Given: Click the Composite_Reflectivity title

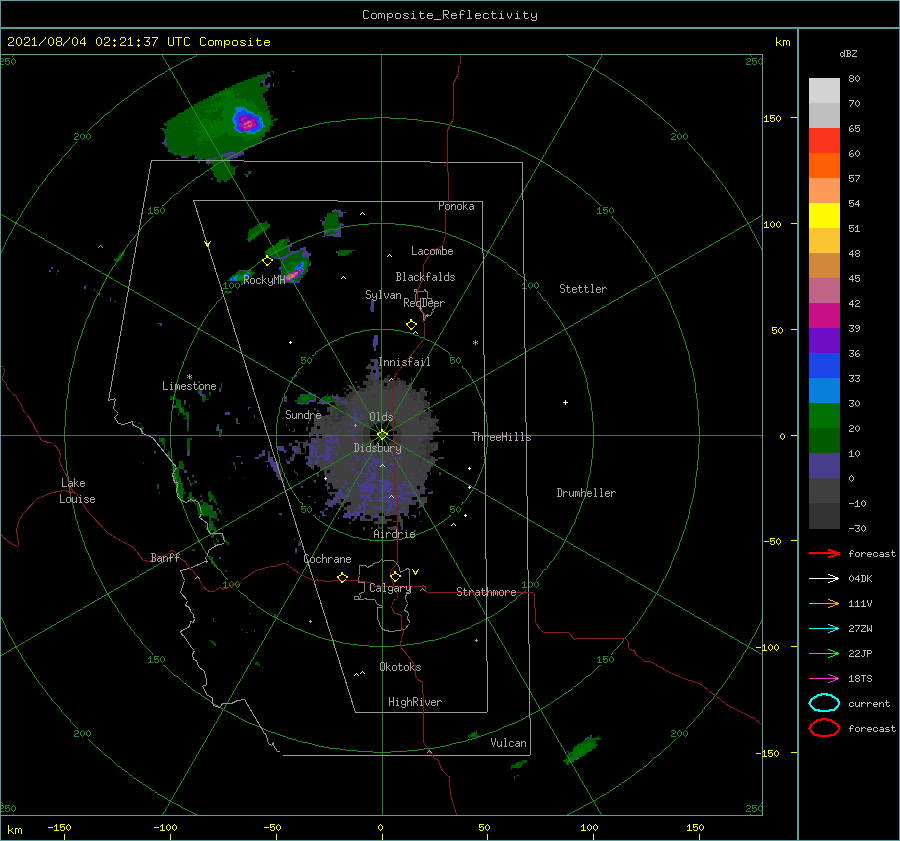Looking at the screenshot, I should [x=450, y=15].
